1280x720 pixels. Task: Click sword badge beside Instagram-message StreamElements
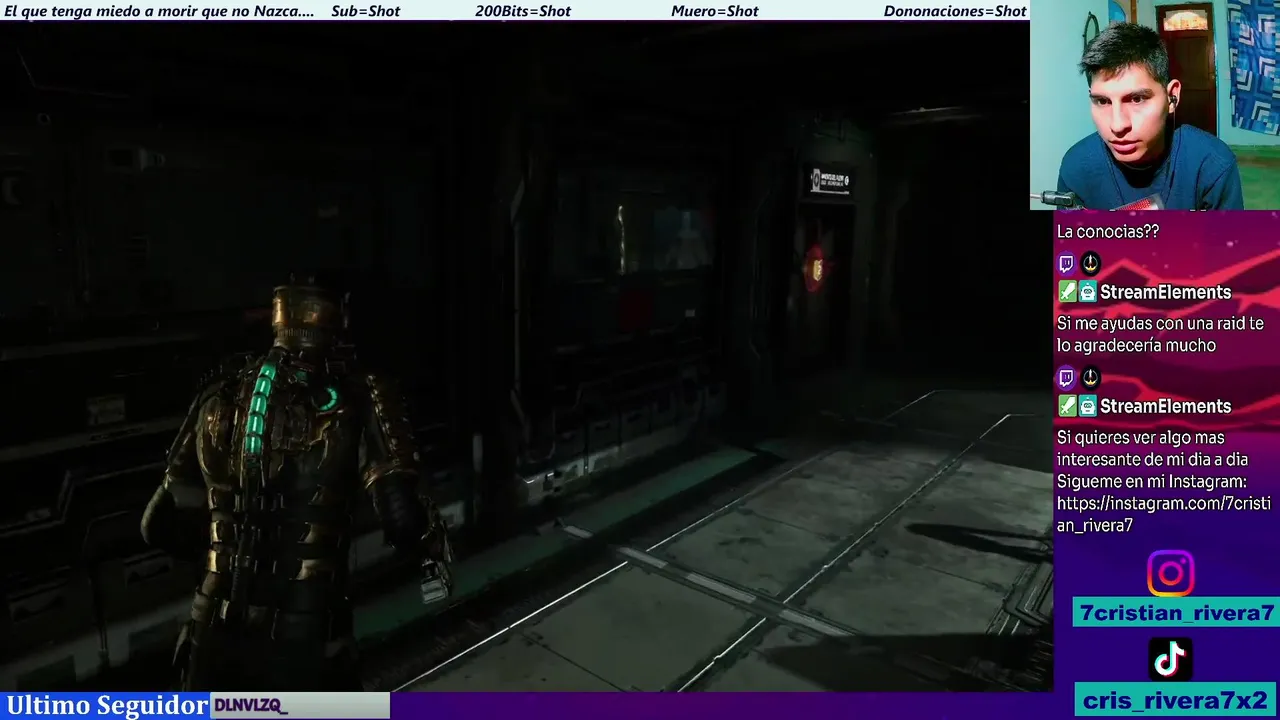tap(1066, 406)
